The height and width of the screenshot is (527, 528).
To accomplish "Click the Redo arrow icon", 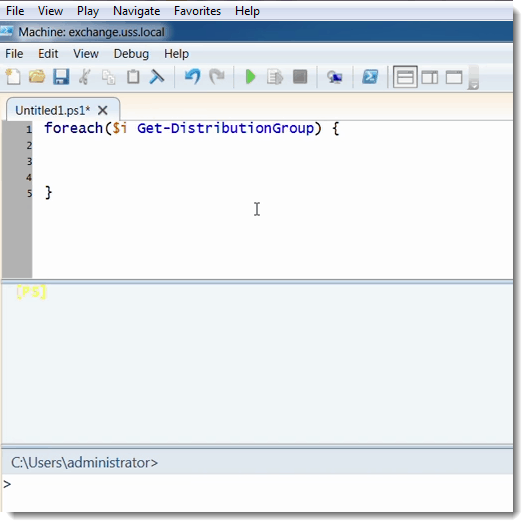I will point(217,77).
